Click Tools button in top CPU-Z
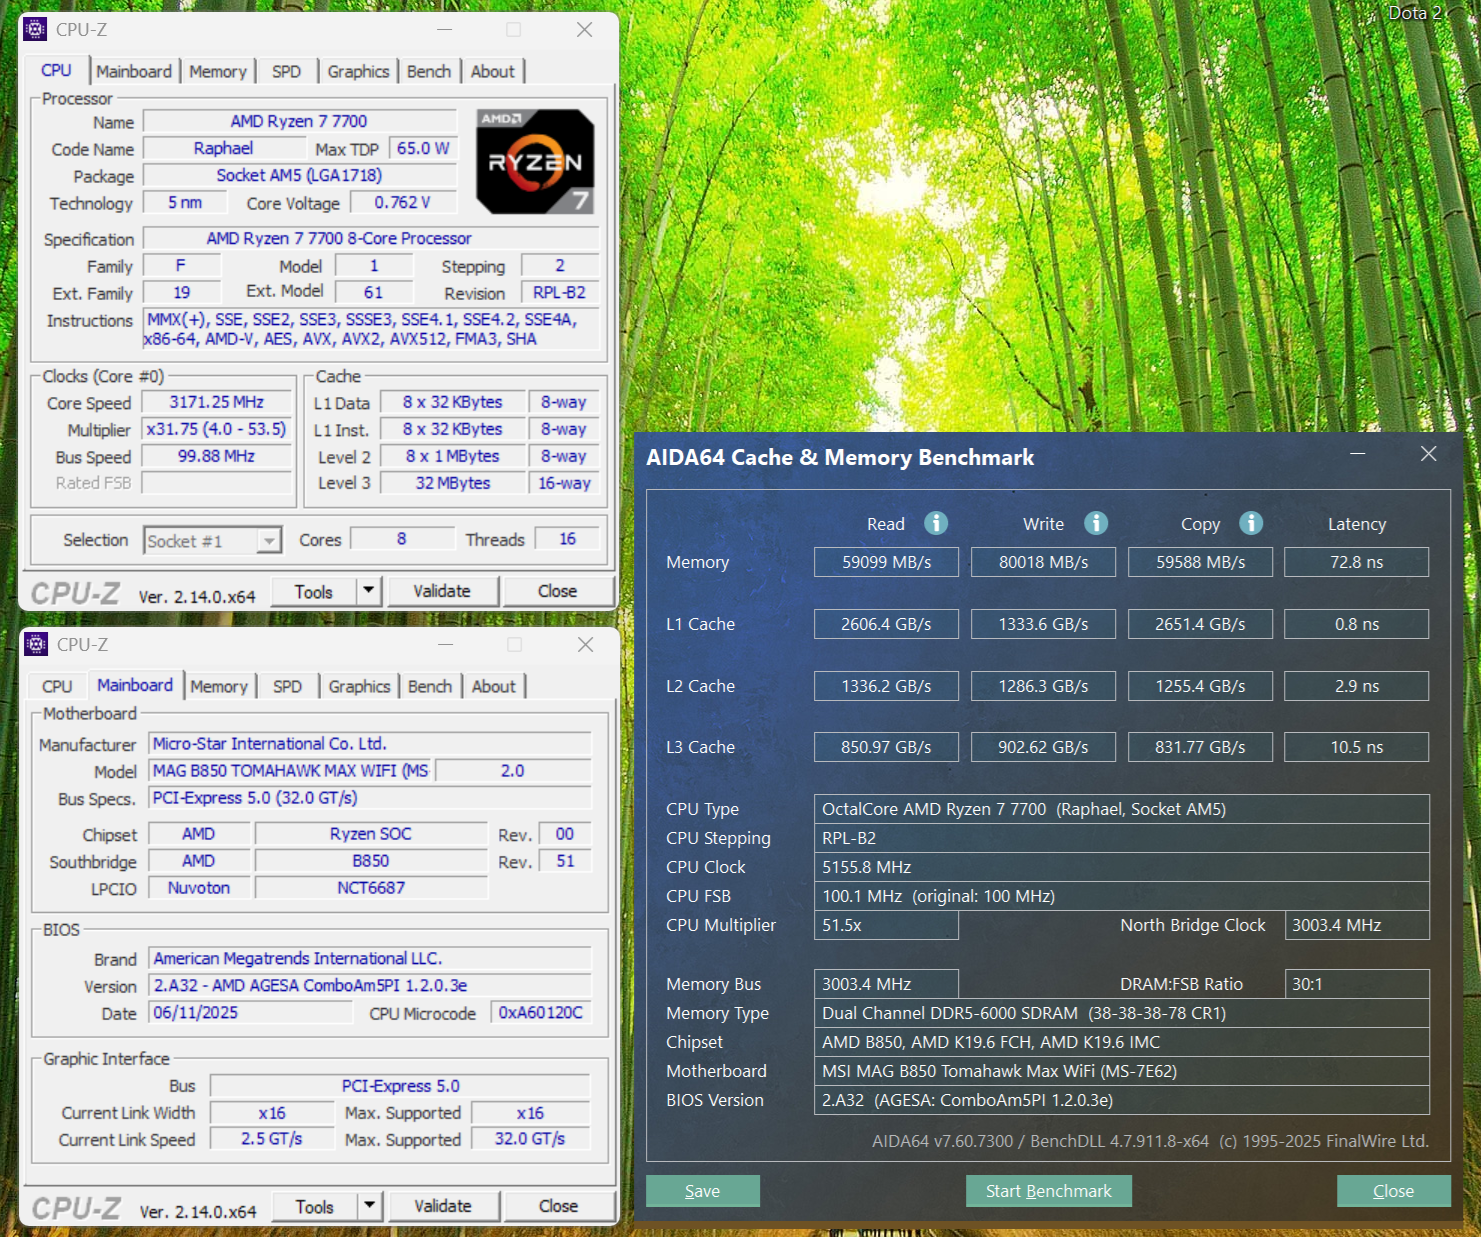 pyautogui.click(x=313, y=591)
